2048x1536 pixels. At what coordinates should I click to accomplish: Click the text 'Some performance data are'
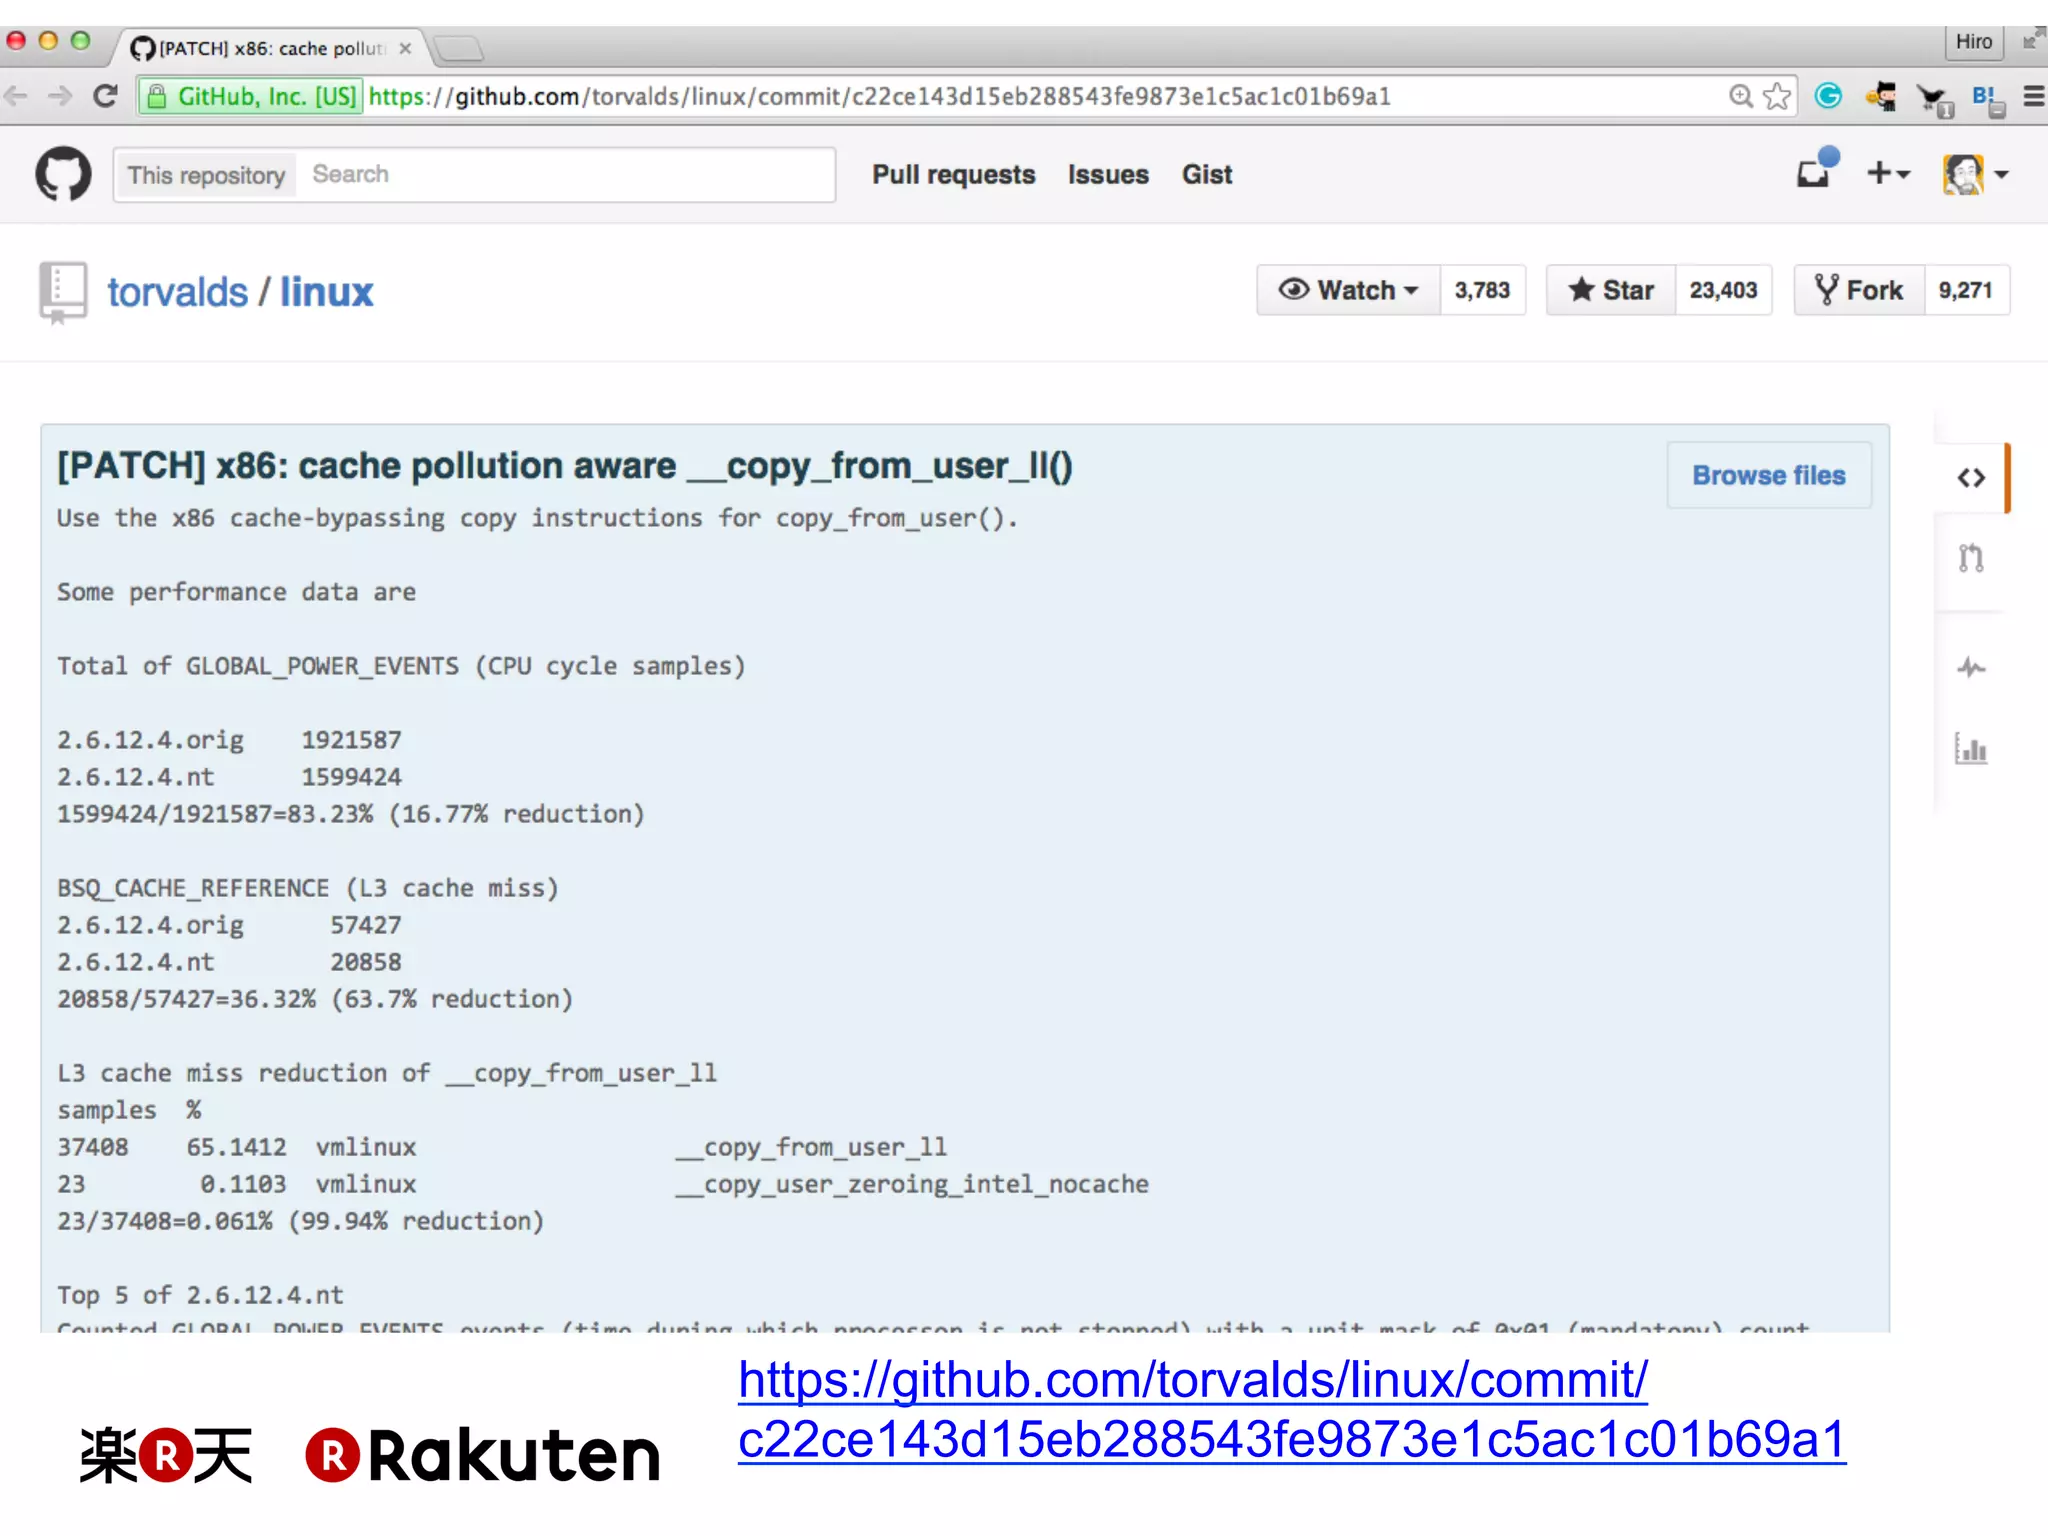pyautogui.click(x=236, y=592)
